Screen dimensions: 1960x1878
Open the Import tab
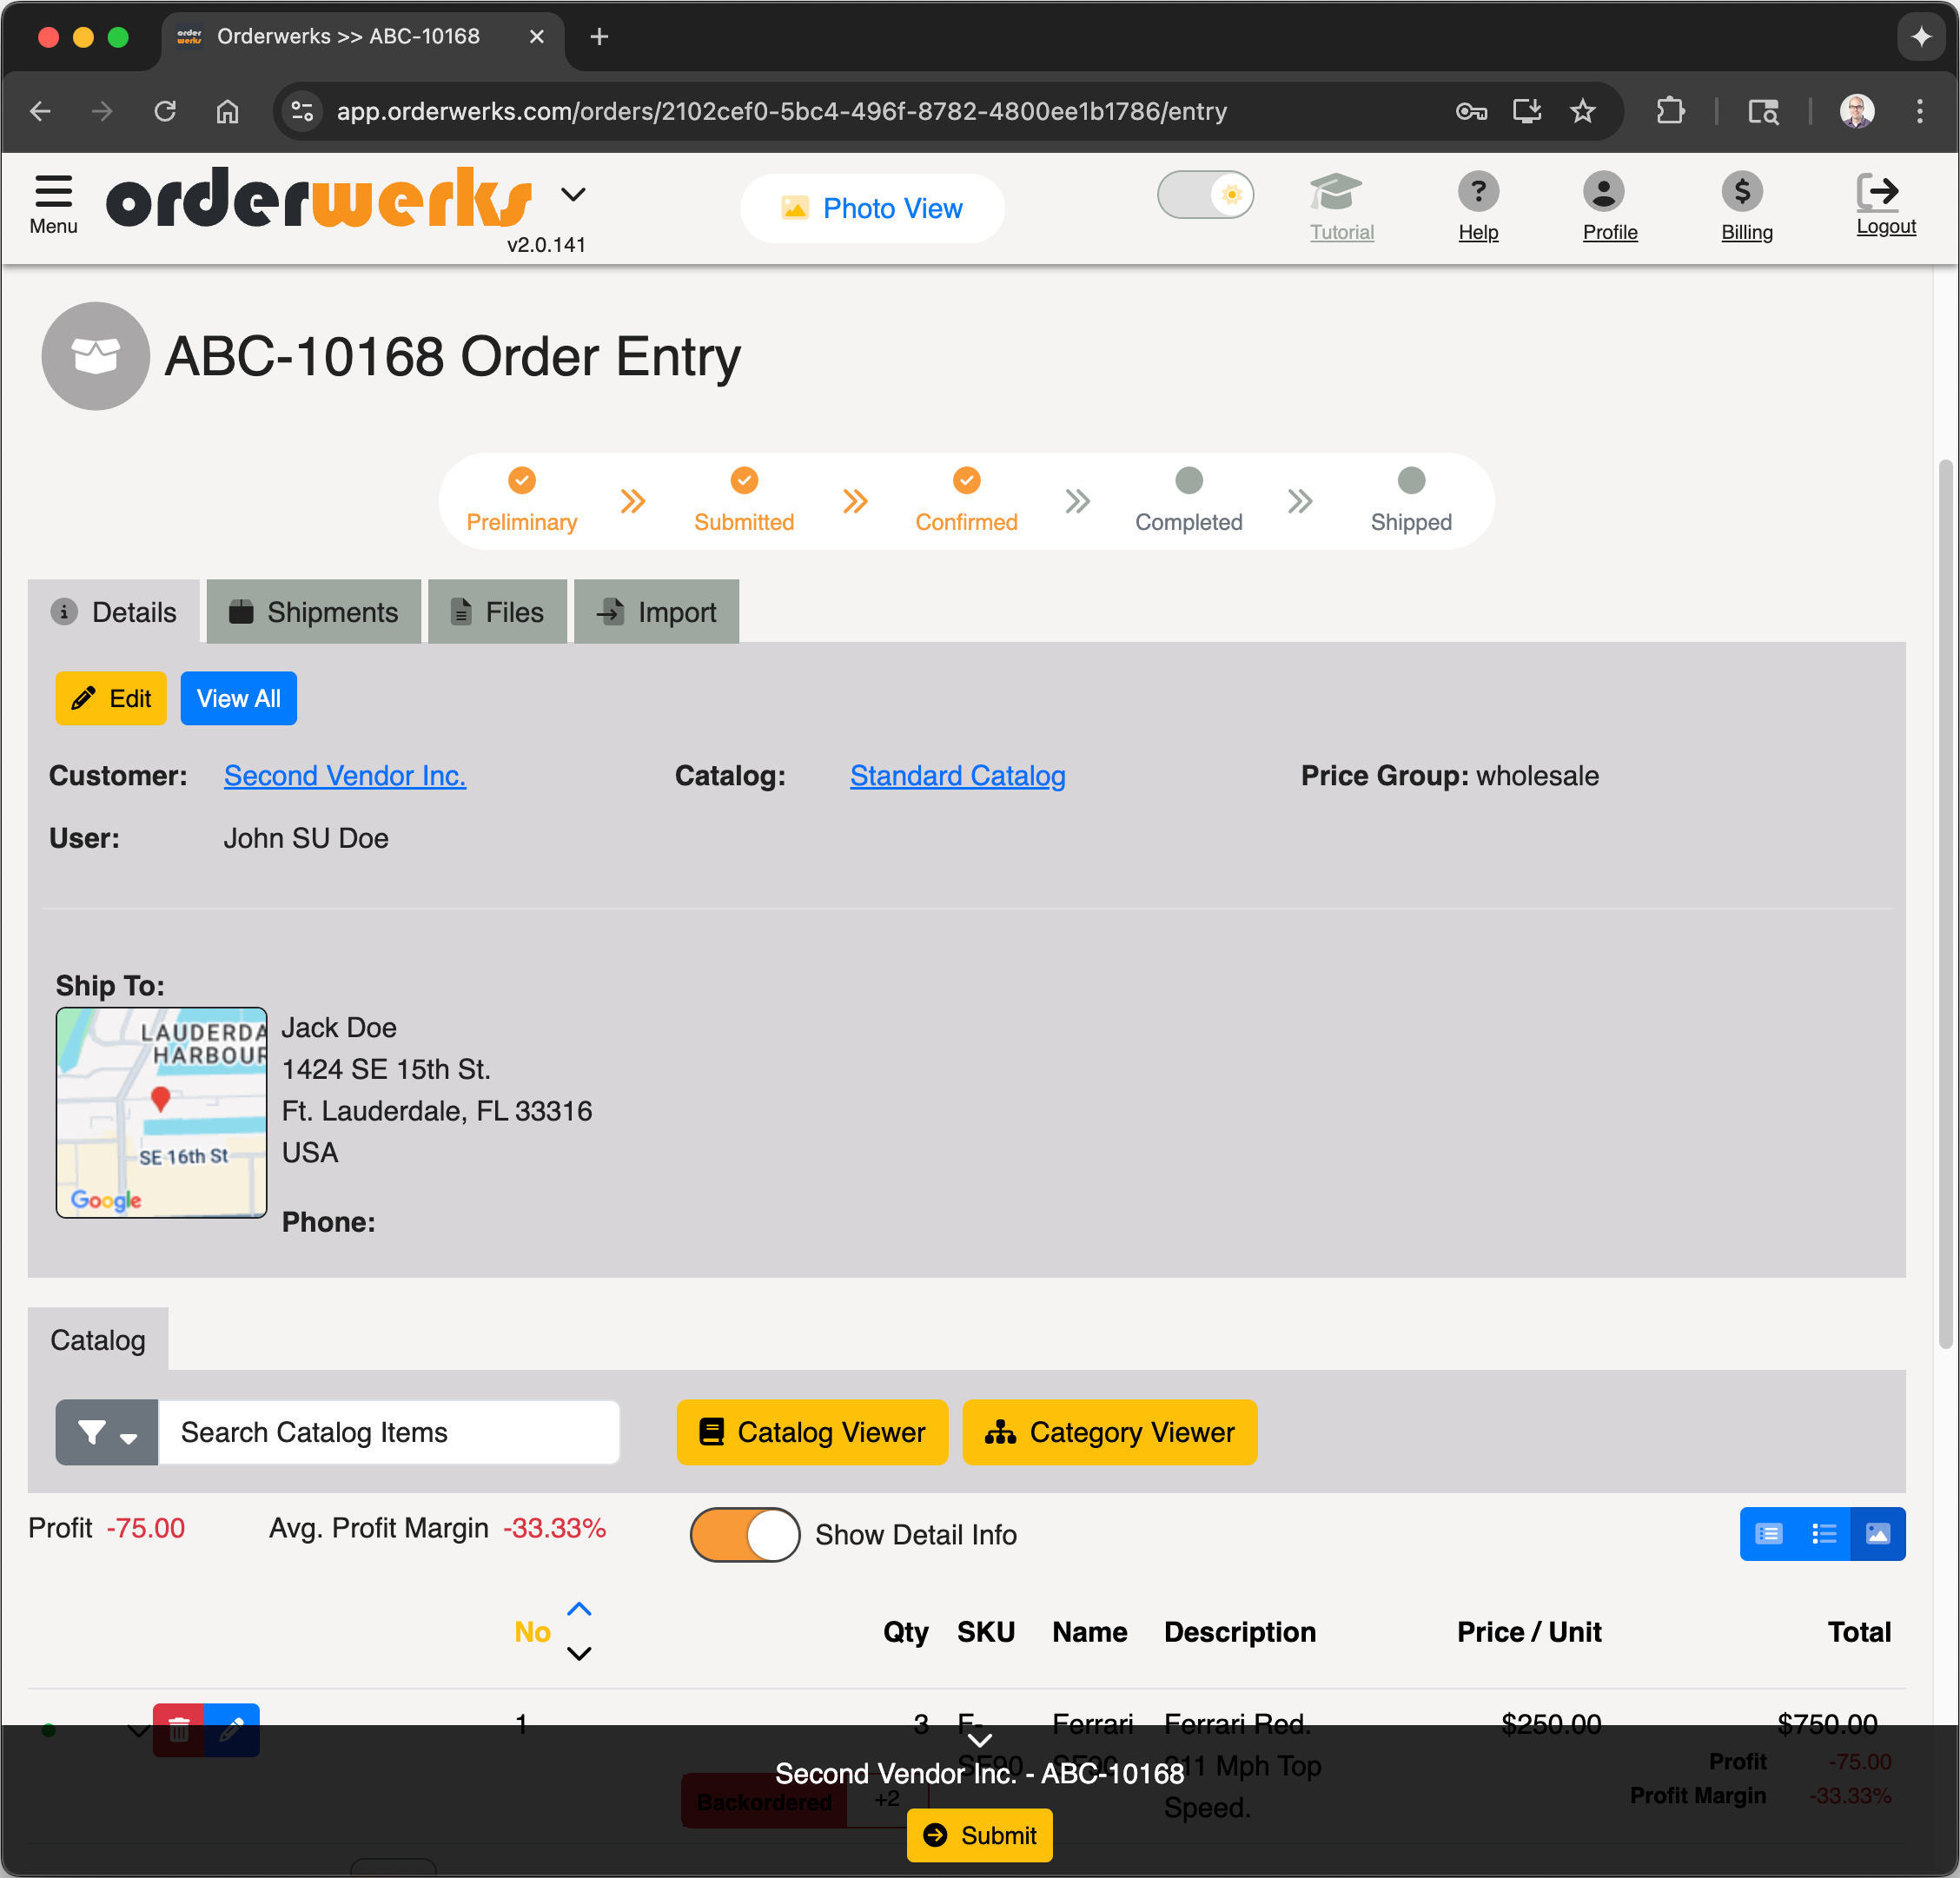[x=656, y=611]
